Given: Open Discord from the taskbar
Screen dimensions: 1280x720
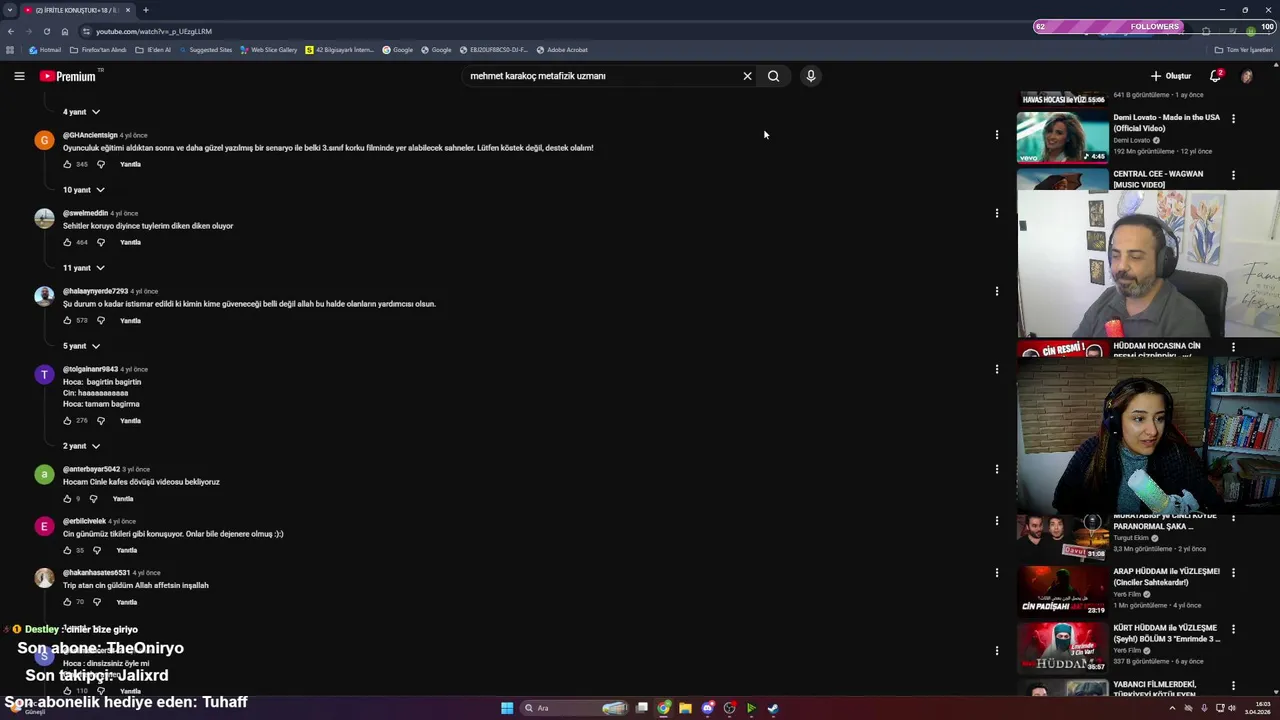Looking at the screenshot, I should [708, 708].
